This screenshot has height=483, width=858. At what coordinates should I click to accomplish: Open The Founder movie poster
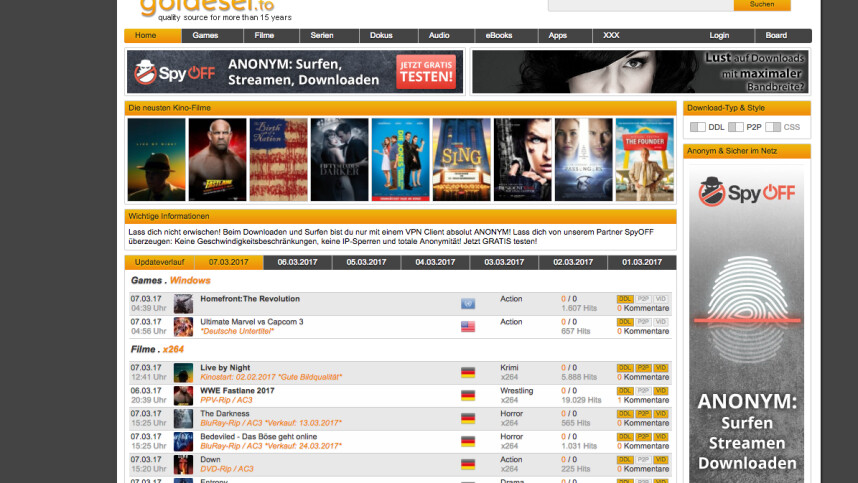click(x=645, y=160)
